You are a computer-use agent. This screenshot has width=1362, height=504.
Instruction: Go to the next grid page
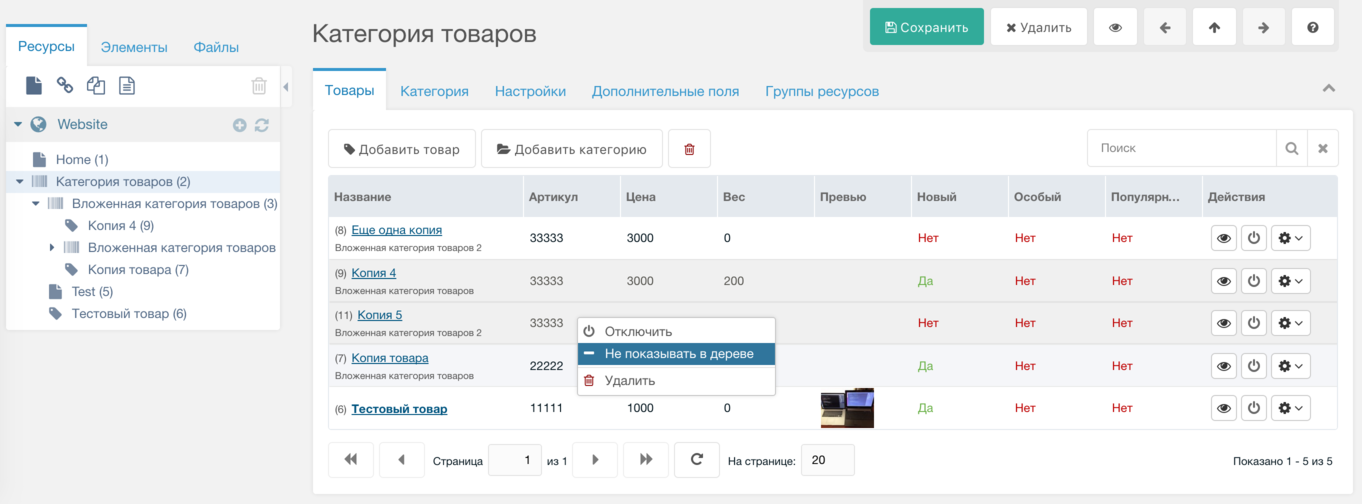pos(596,460)
